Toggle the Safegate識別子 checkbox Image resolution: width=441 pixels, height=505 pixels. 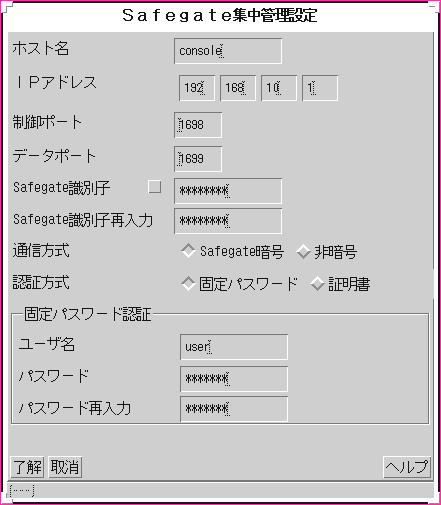point(155,187)
